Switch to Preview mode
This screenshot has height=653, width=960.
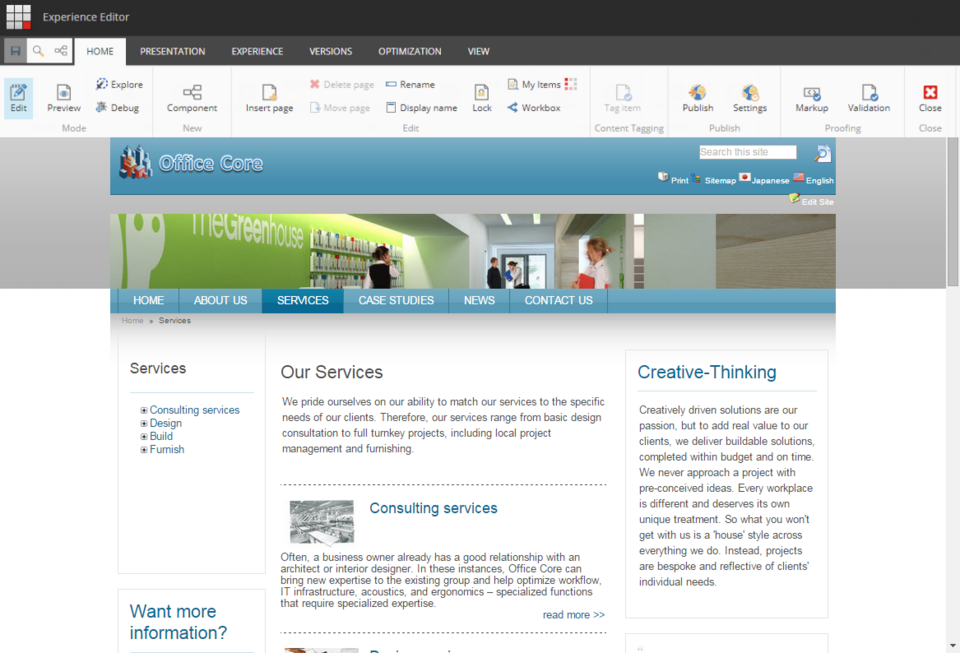tap(64, 98)
